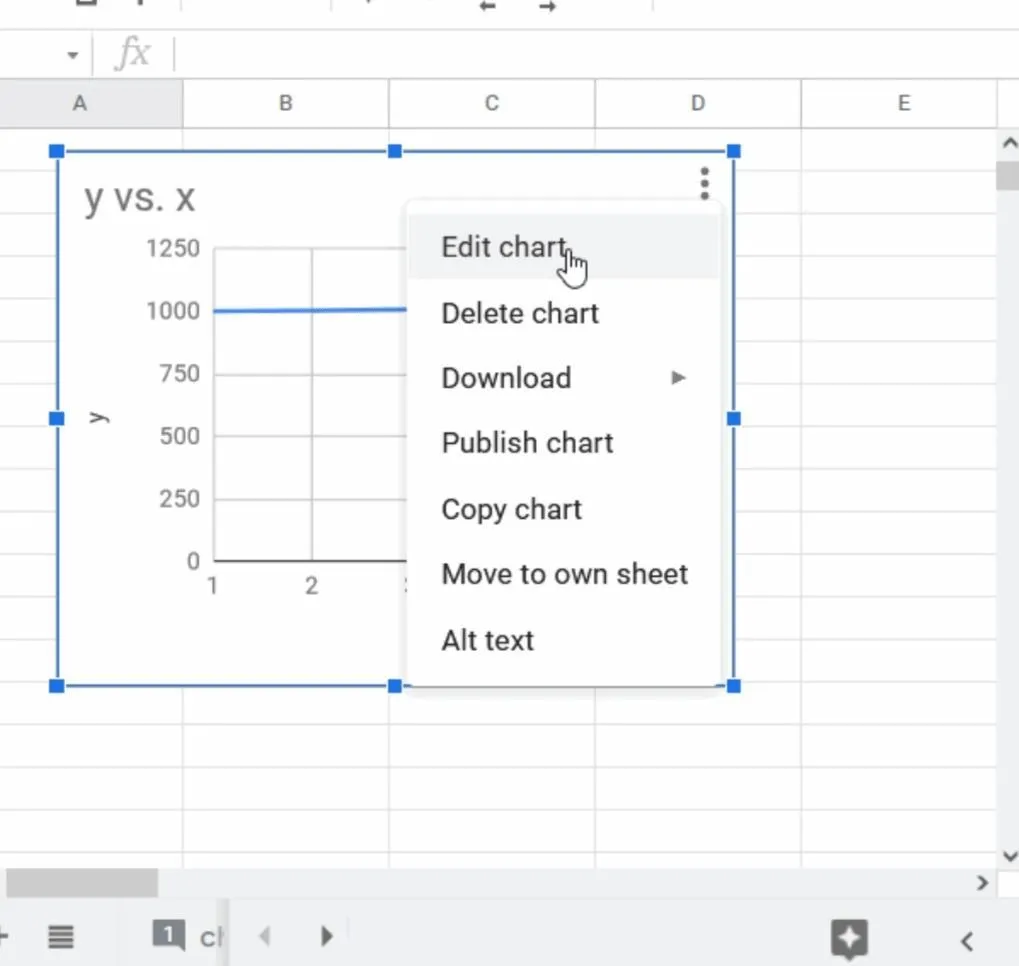This screenshot has width=1019, height=966.
Task: Click the fx function icon
Action: (133, 53)
